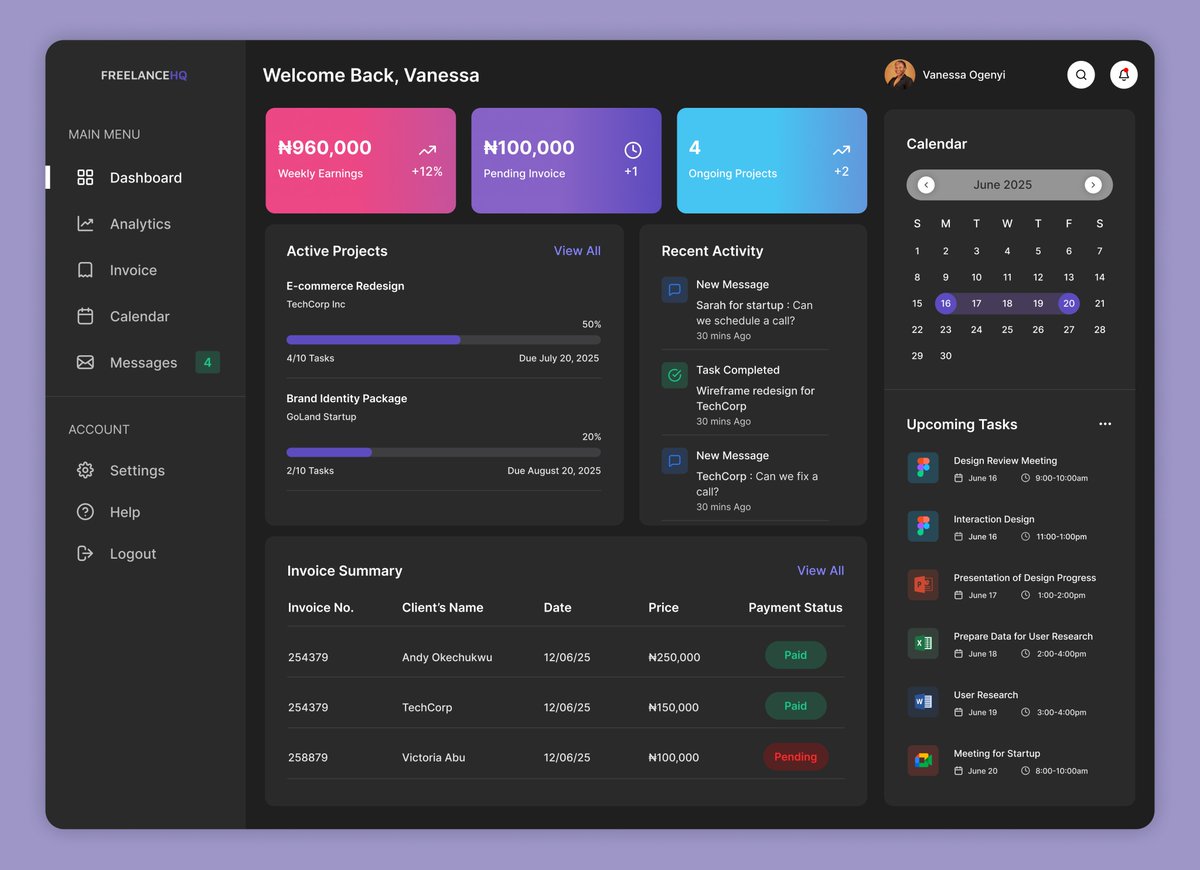
Task: Click View All in Invoice Summary
Action: 820,570
